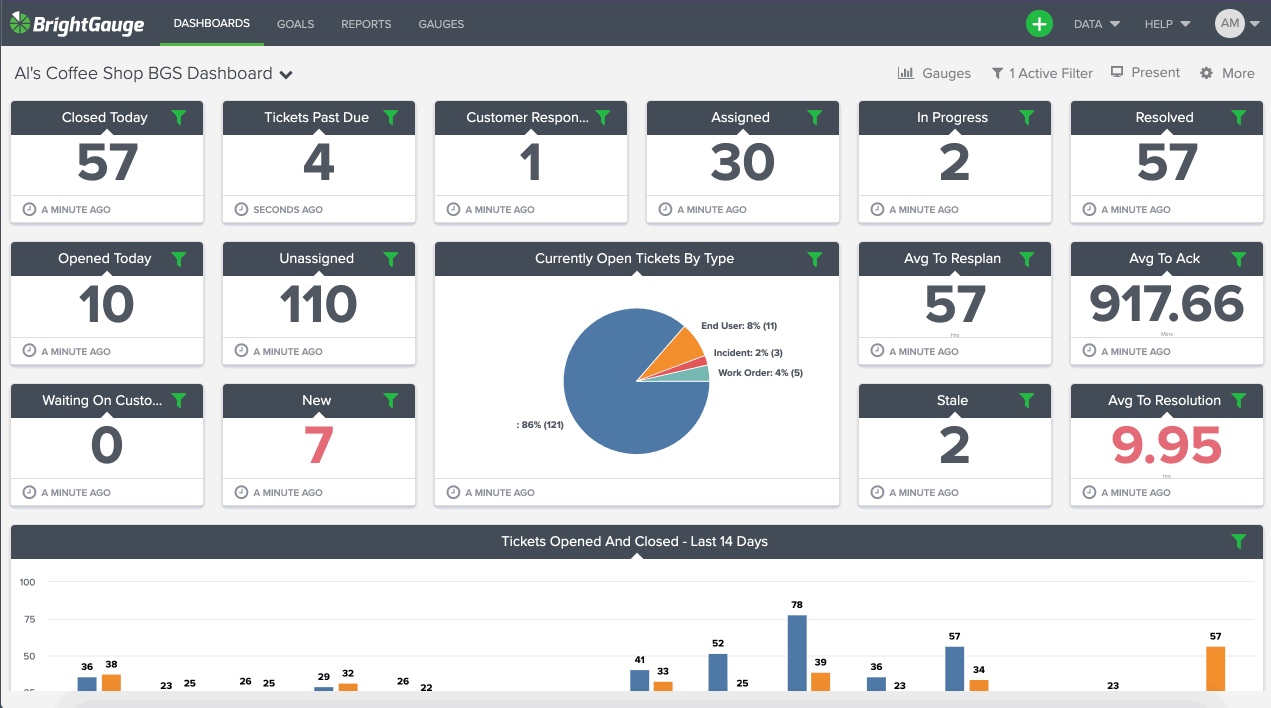Click the green plus add button
Viewport: 1271px width, 708px height.
coord(1039,24)
